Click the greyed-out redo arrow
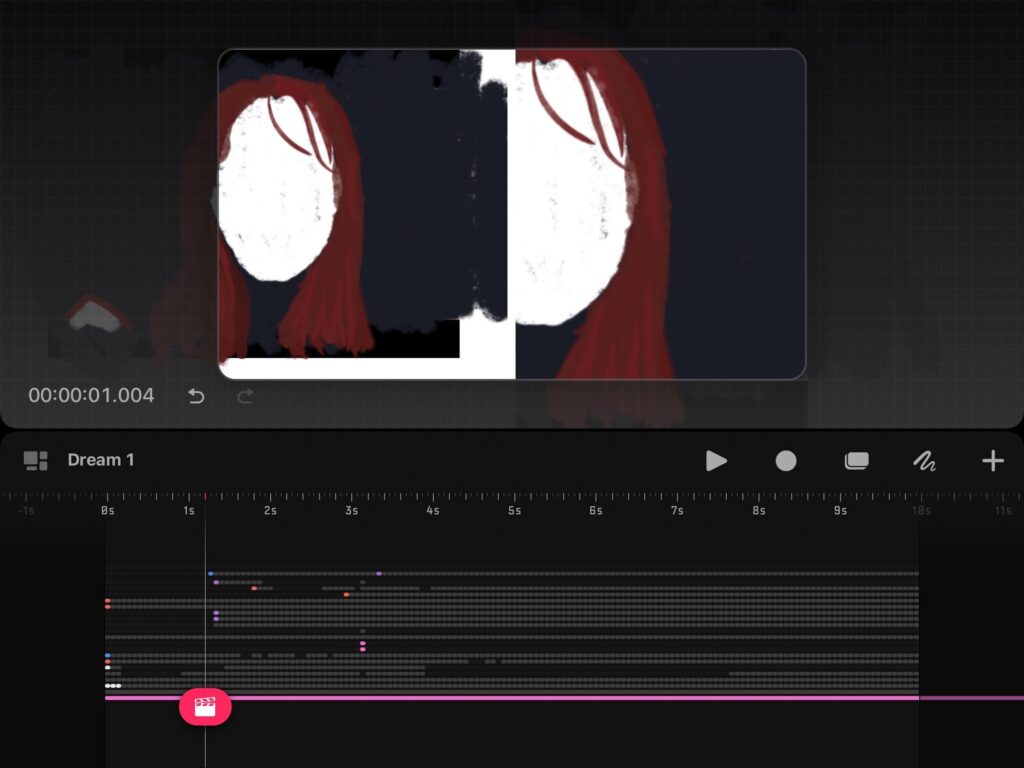The image size is (1024, 768). click(245, 396)
